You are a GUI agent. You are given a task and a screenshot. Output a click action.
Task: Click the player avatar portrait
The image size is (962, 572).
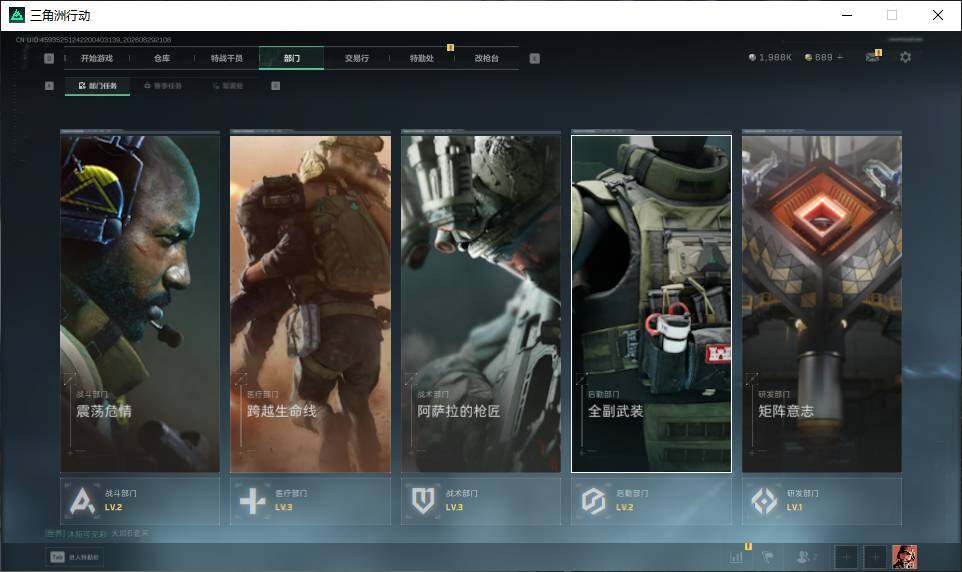pyautogui.click(x=904, y=557)
